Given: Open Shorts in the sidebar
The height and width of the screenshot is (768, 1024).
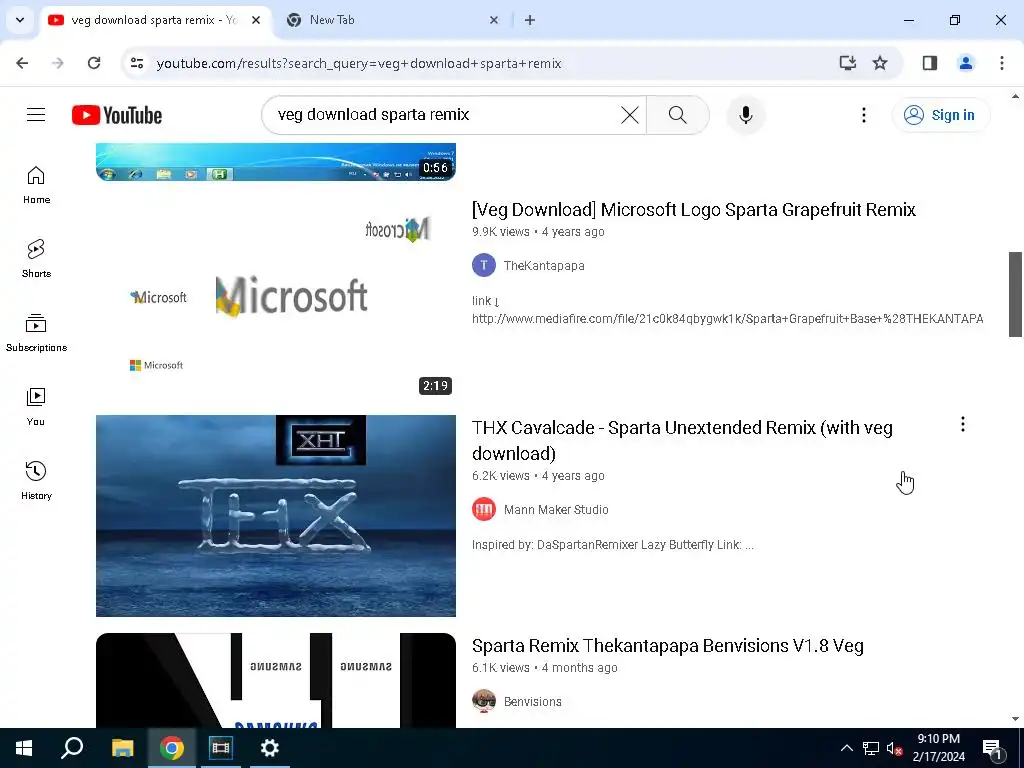Looking at the screenshot, I should coord(36,259).
